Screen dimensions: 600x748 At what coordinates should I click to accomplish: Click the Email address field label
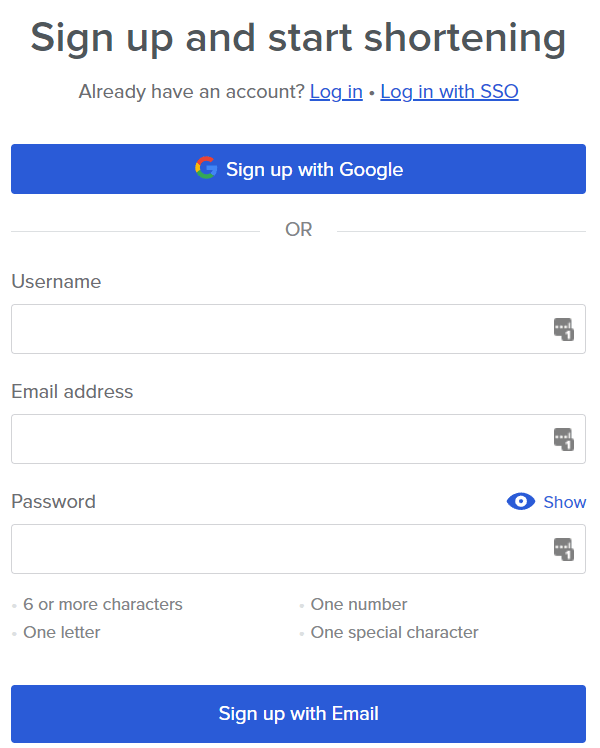72,392
